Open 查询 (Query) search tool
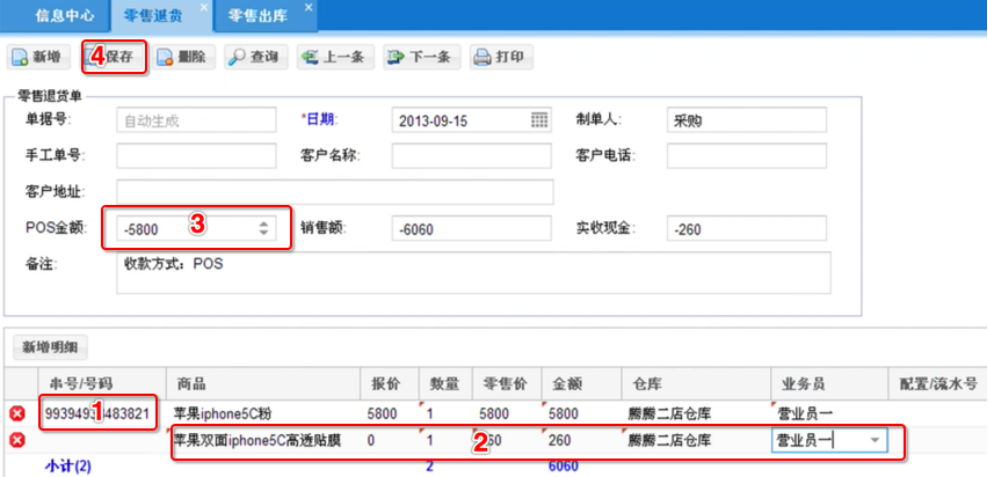988x477 pixels. click(x=254, y=57)
